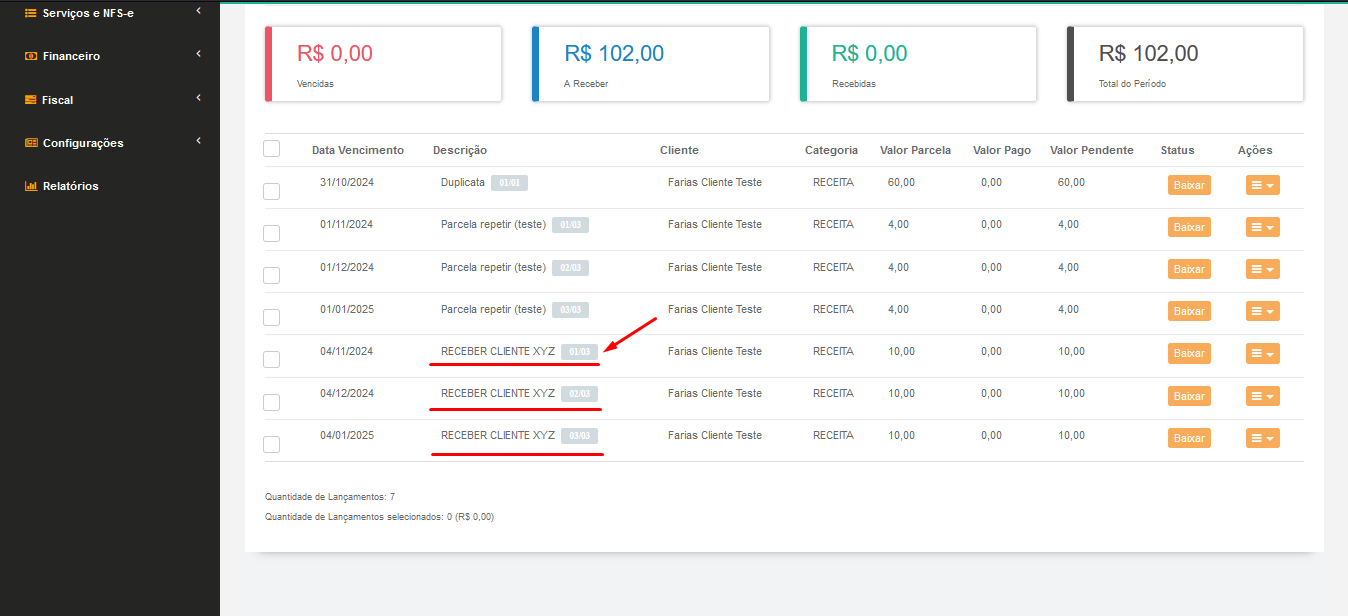The image size is (1348, 616).
Task: Click the 01/01 badge beside Duplicata
Action: pos(510,183)
